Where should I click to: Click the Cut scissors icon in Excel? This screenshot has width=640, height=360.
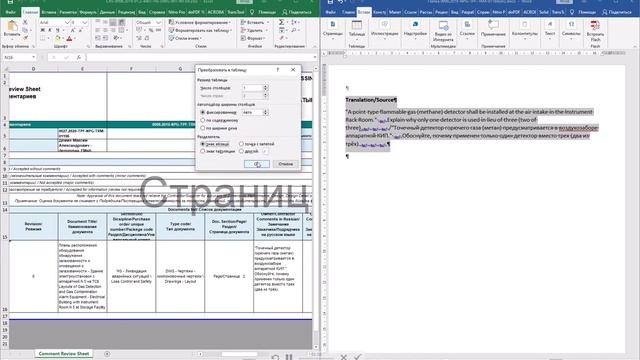25,22
